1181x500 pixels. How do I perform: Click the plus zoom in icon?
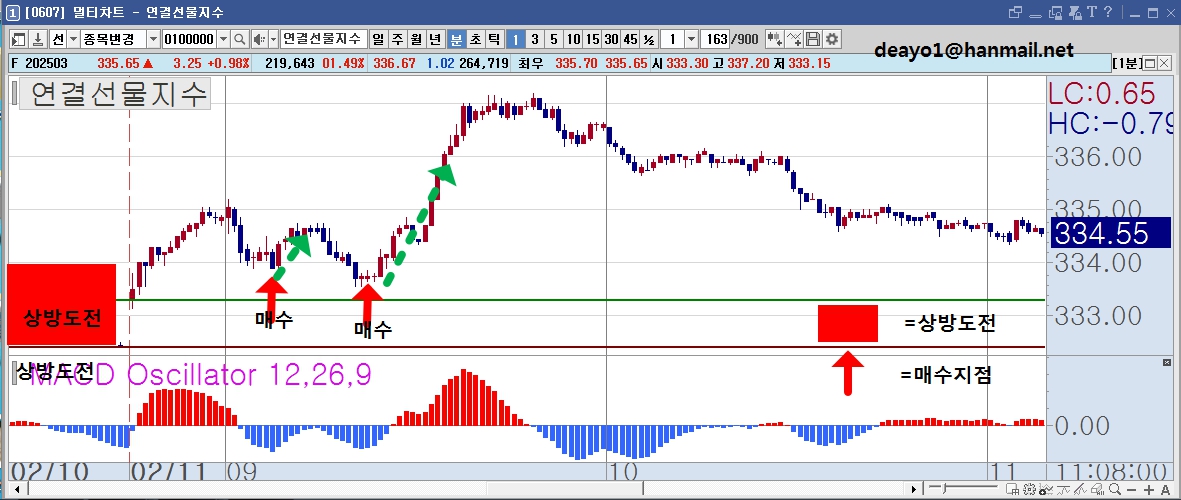coord(1149,490)
